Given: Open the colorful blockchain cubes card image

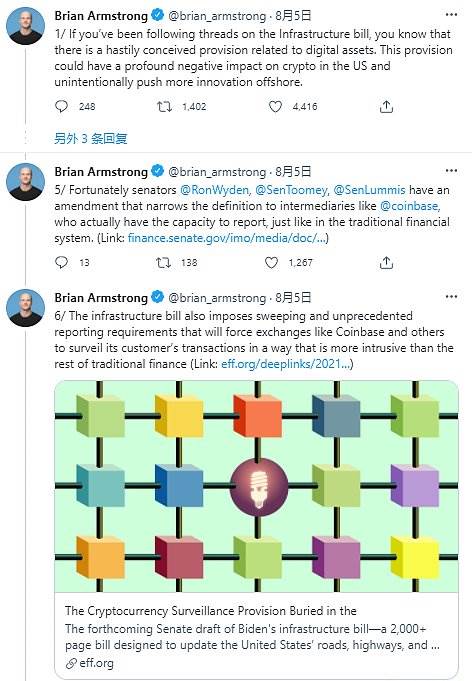Looking at the screenshot, I should pyautogui.click(x=256, y=486).
